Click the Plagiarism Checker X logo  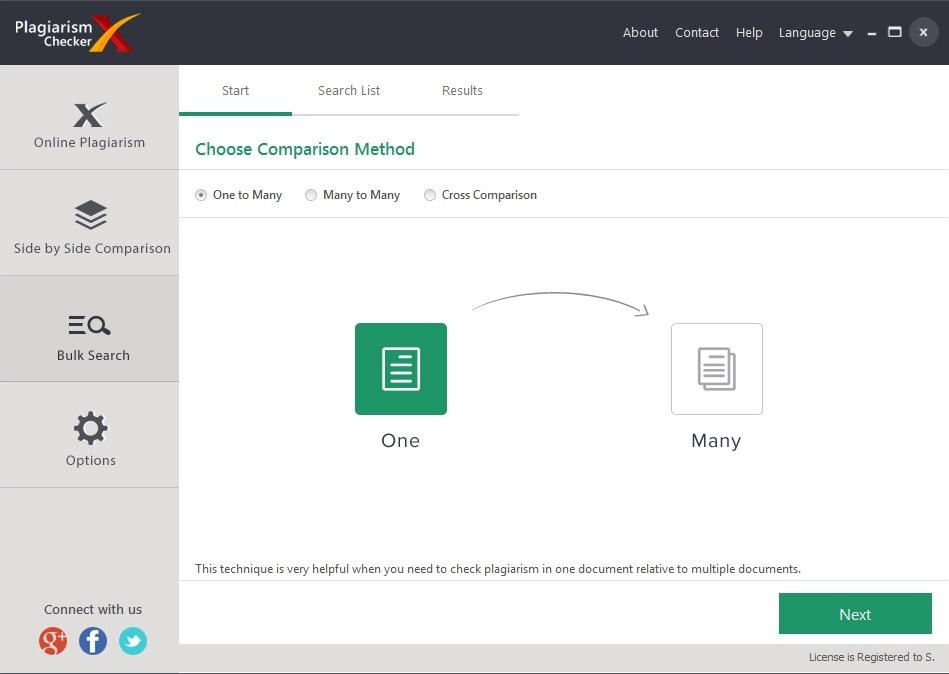click(77, 33)
